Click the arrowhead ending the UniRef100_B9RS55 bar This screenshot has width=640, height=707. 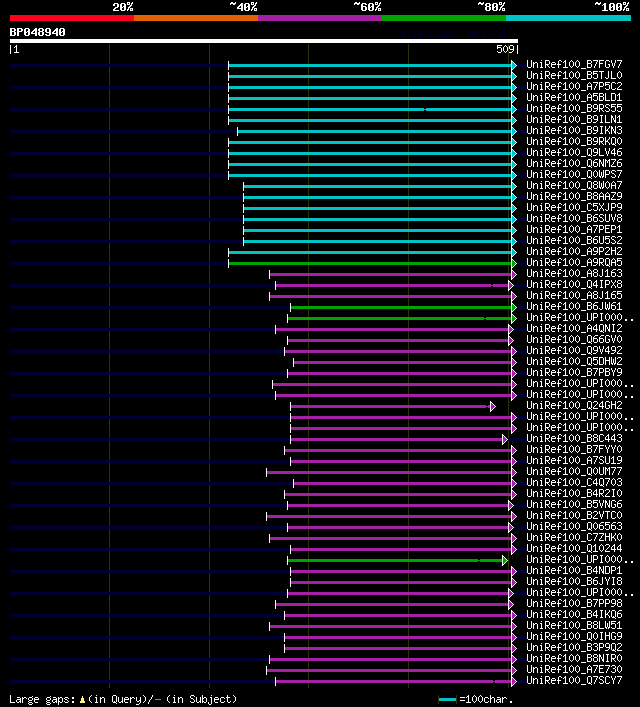pos(514,110)
